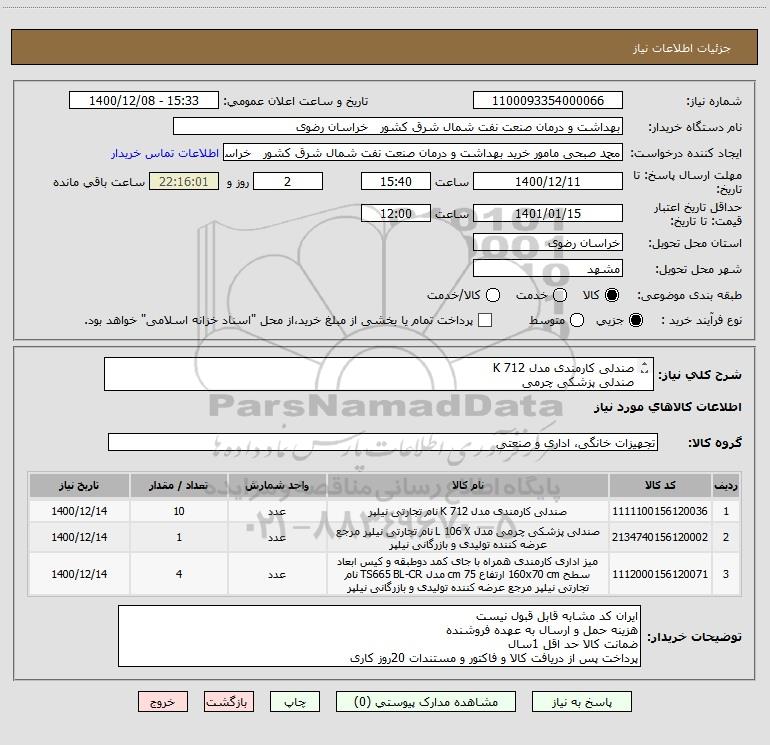The height and width of the screenshot is (745, 770).
Task: Toggle the Islamic treasury payment checkbox
Action: [485, 320]
